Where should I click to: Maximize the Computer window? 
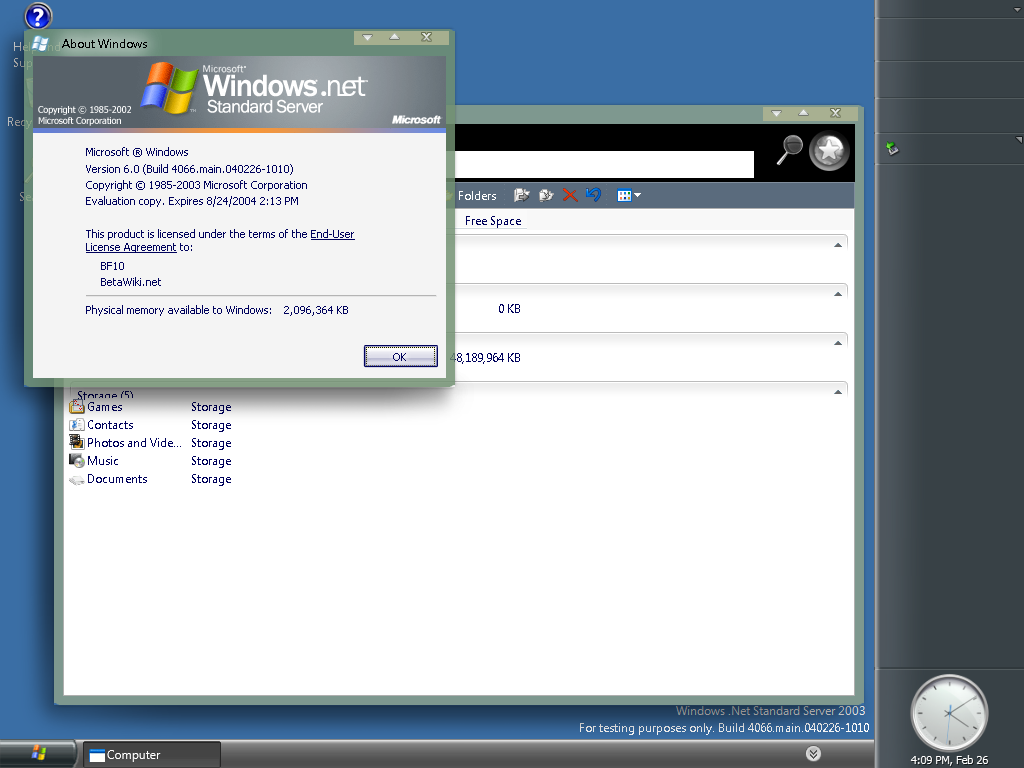click(x=803, y=113)
